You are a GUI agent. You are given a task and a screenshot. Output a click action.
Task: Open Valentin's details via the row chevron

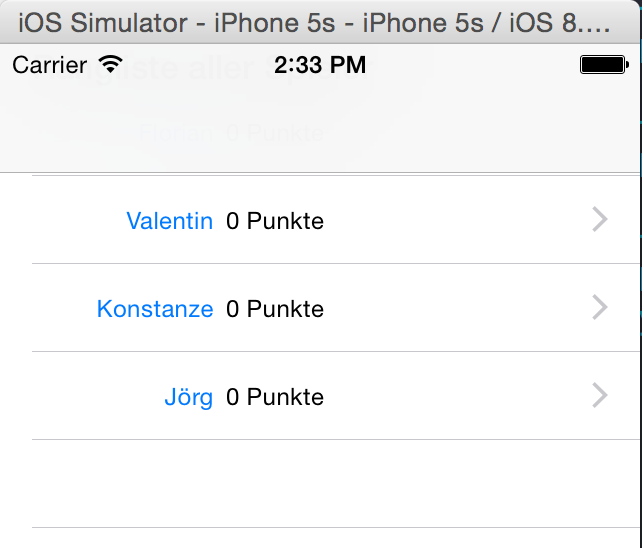(600, 220)
